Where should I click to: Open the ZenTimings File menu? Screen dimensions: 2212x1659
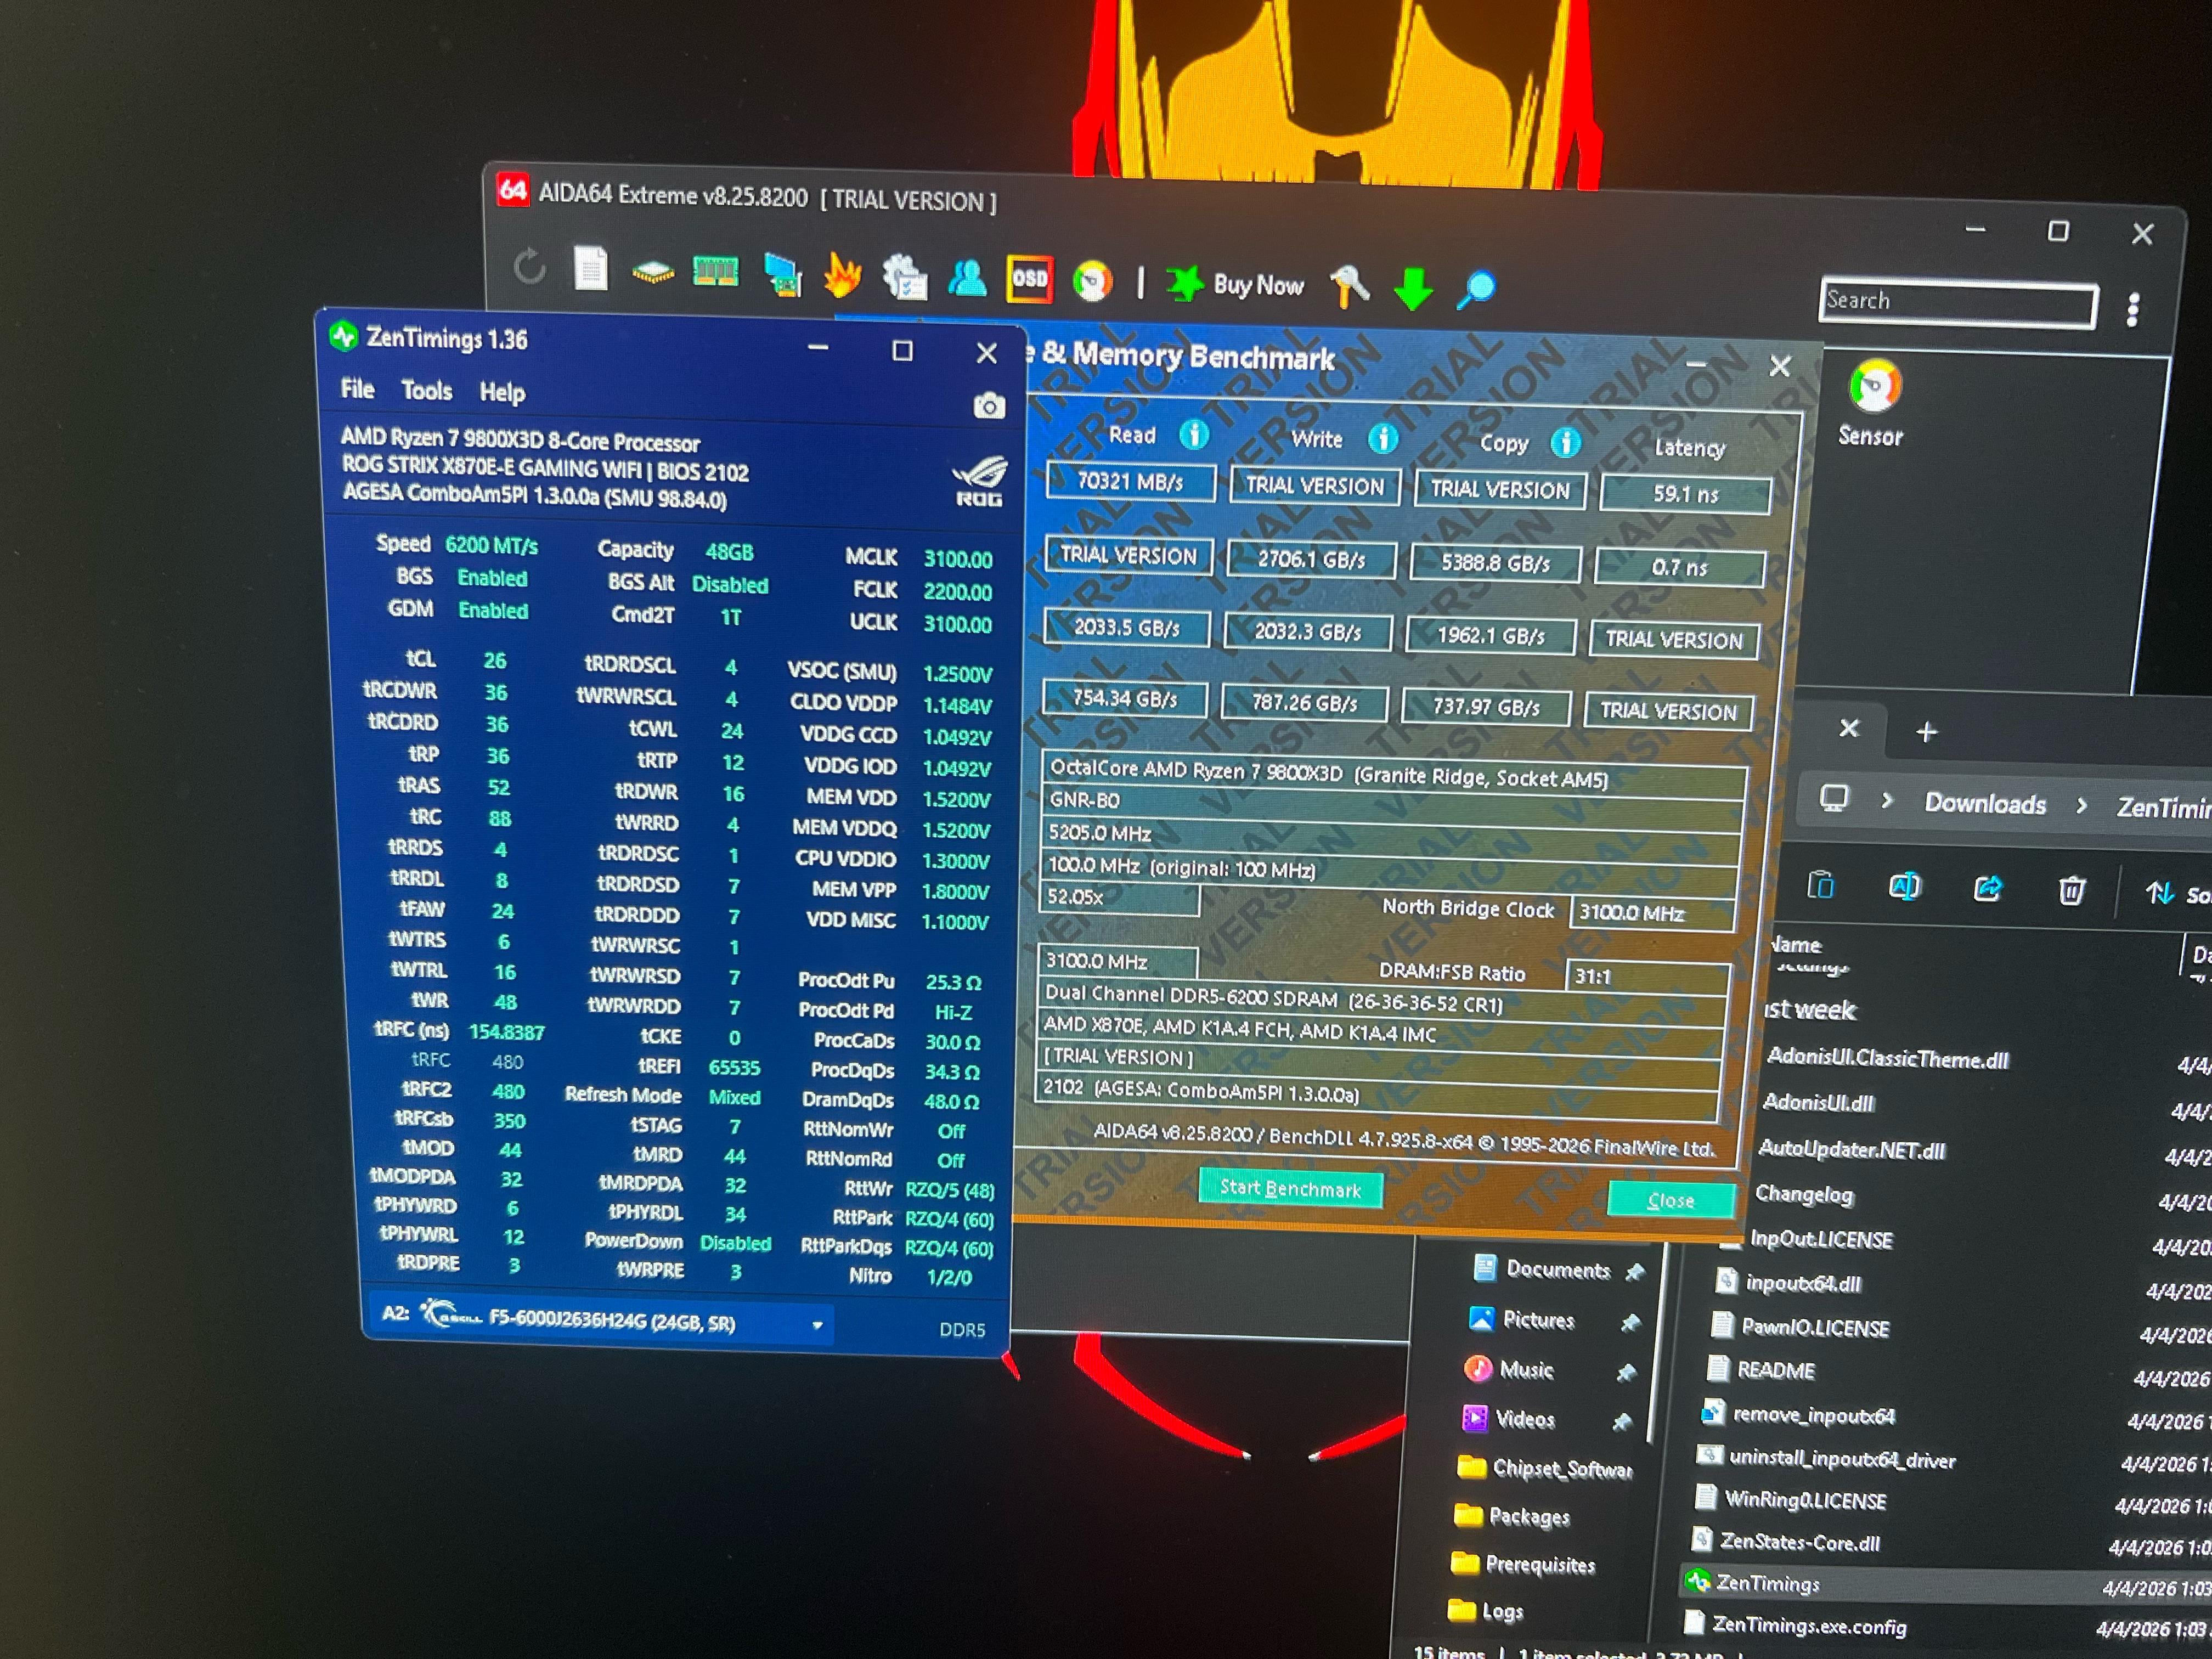(x=357, y=388)
